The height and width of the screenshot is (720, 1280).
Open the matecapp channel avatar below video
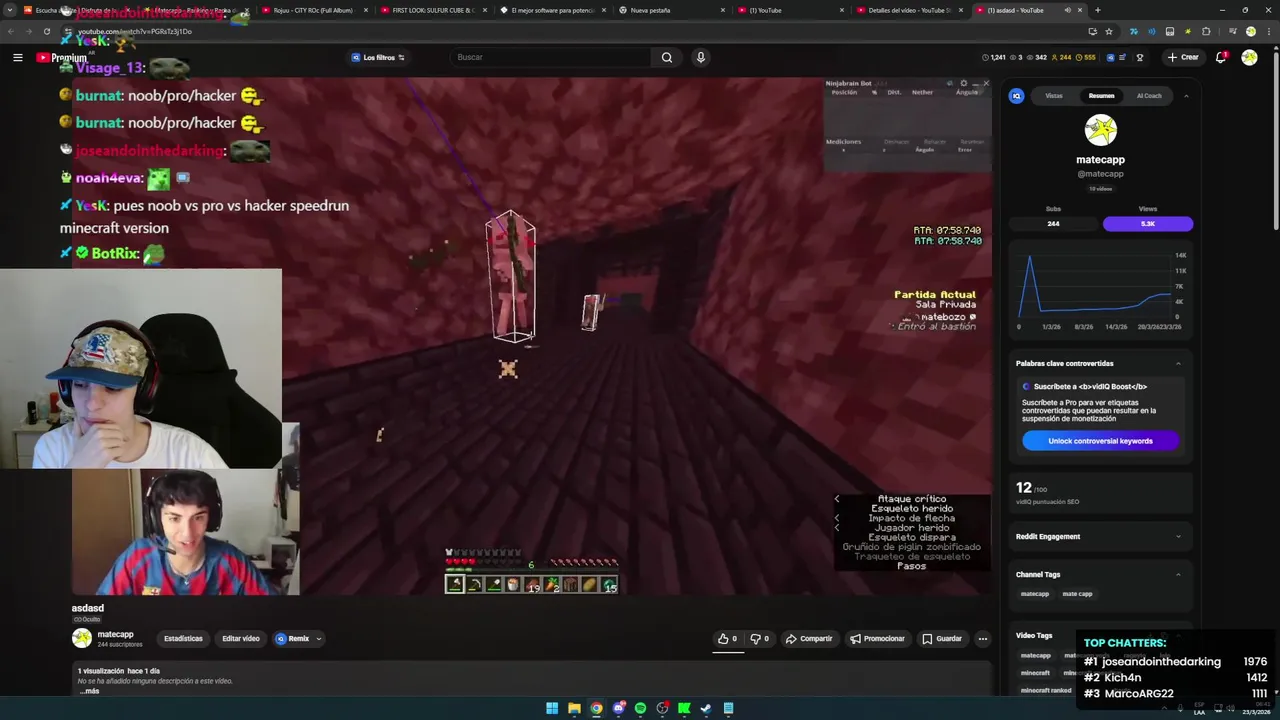[82, 638]
